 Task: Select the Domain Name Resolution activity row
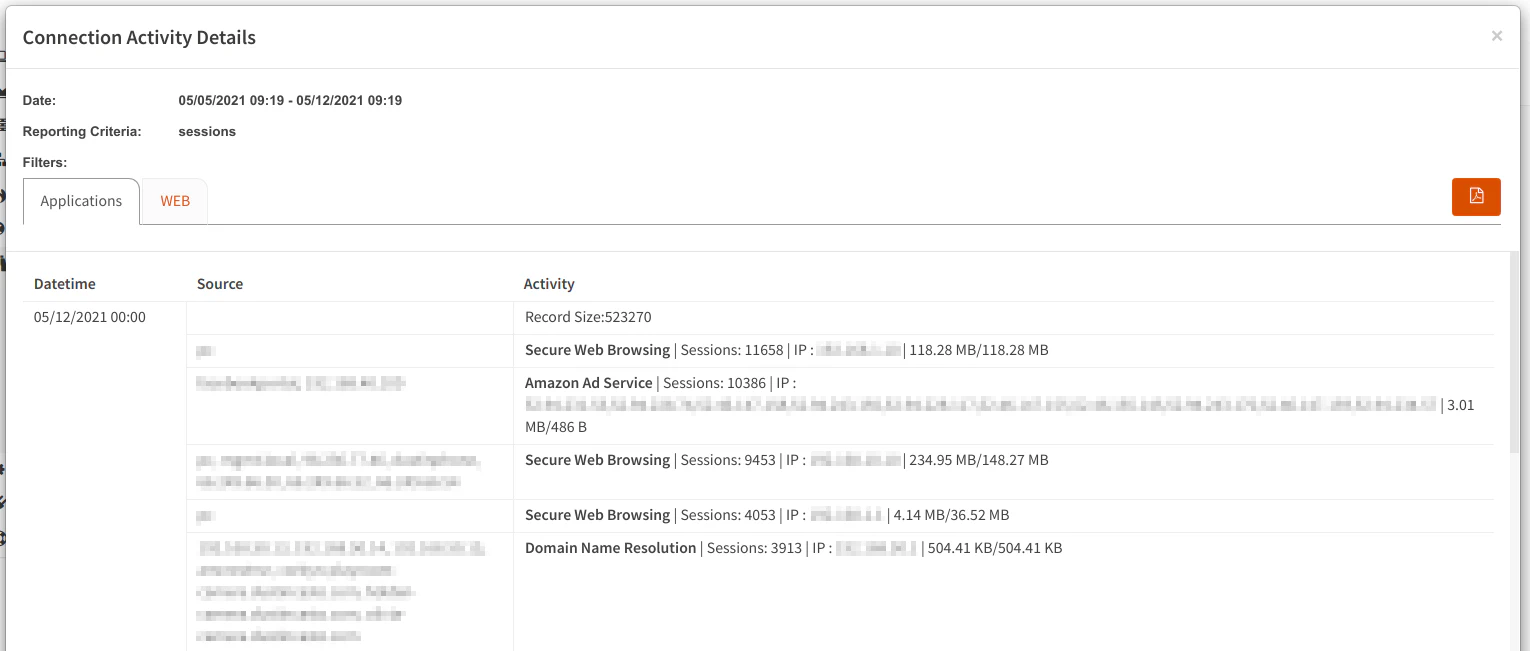(840, 592)
